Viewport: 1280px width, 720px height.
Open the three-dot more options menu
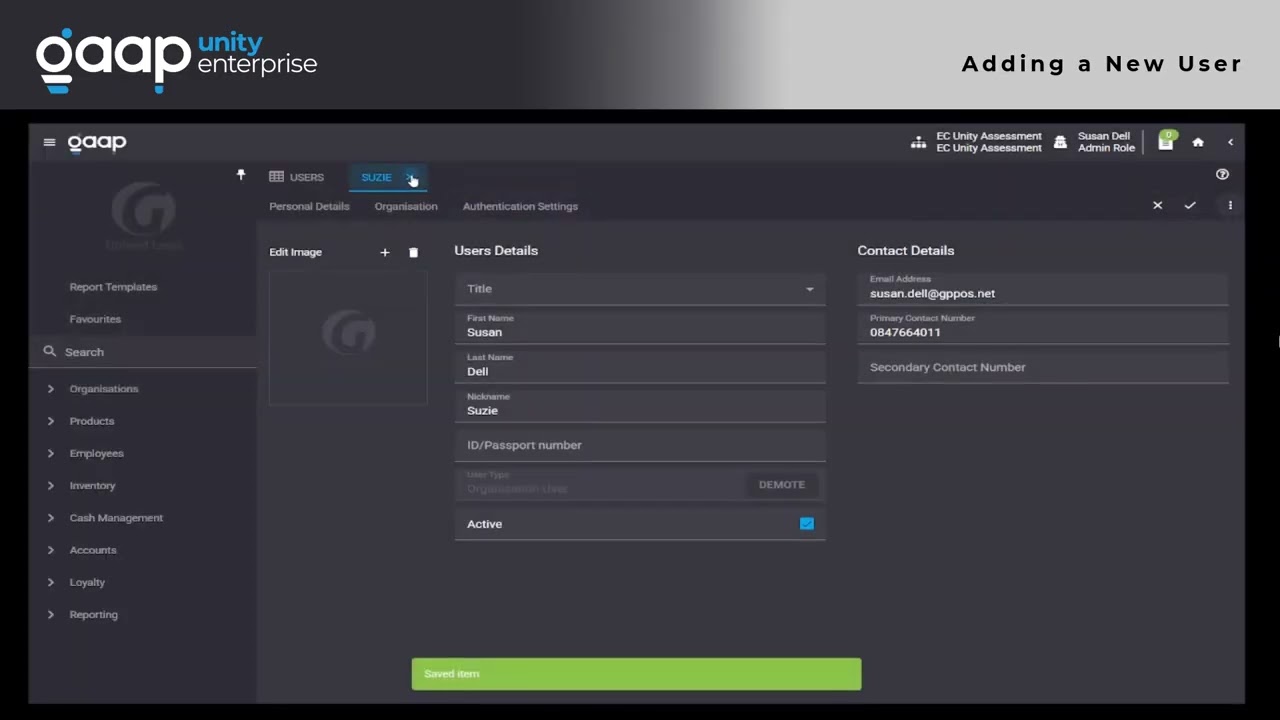[x=1230, y=205]
